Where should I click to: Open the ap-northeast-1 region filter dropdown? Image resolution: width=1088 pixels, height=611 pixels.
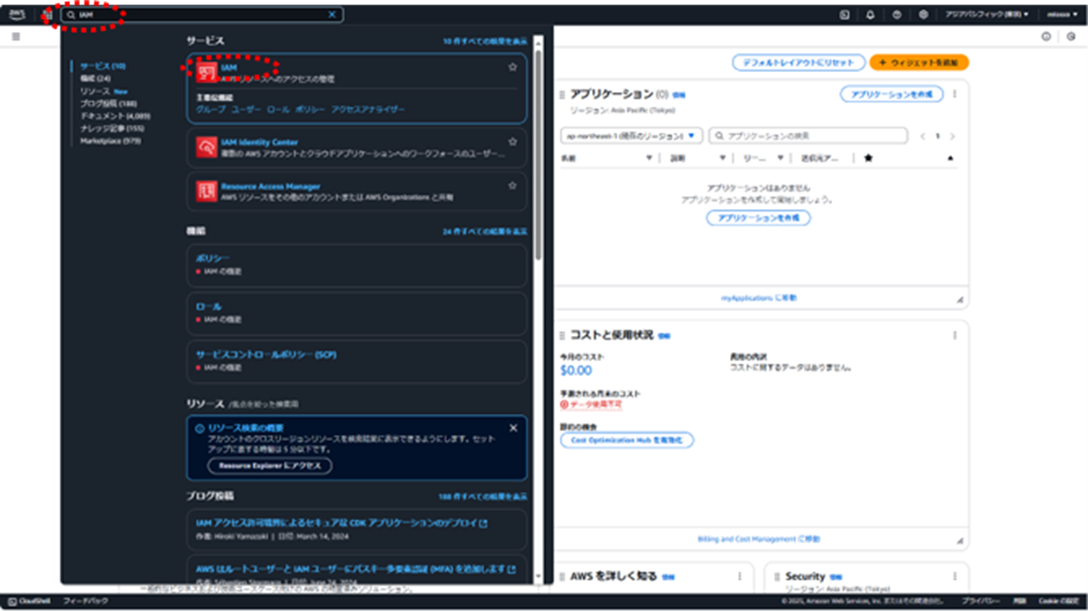631,136
